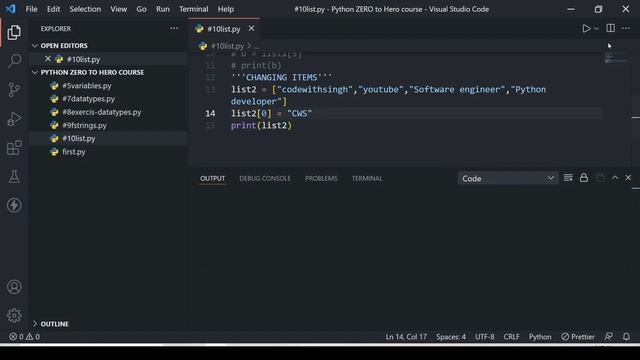Open the File menu

tap(31, 9)
